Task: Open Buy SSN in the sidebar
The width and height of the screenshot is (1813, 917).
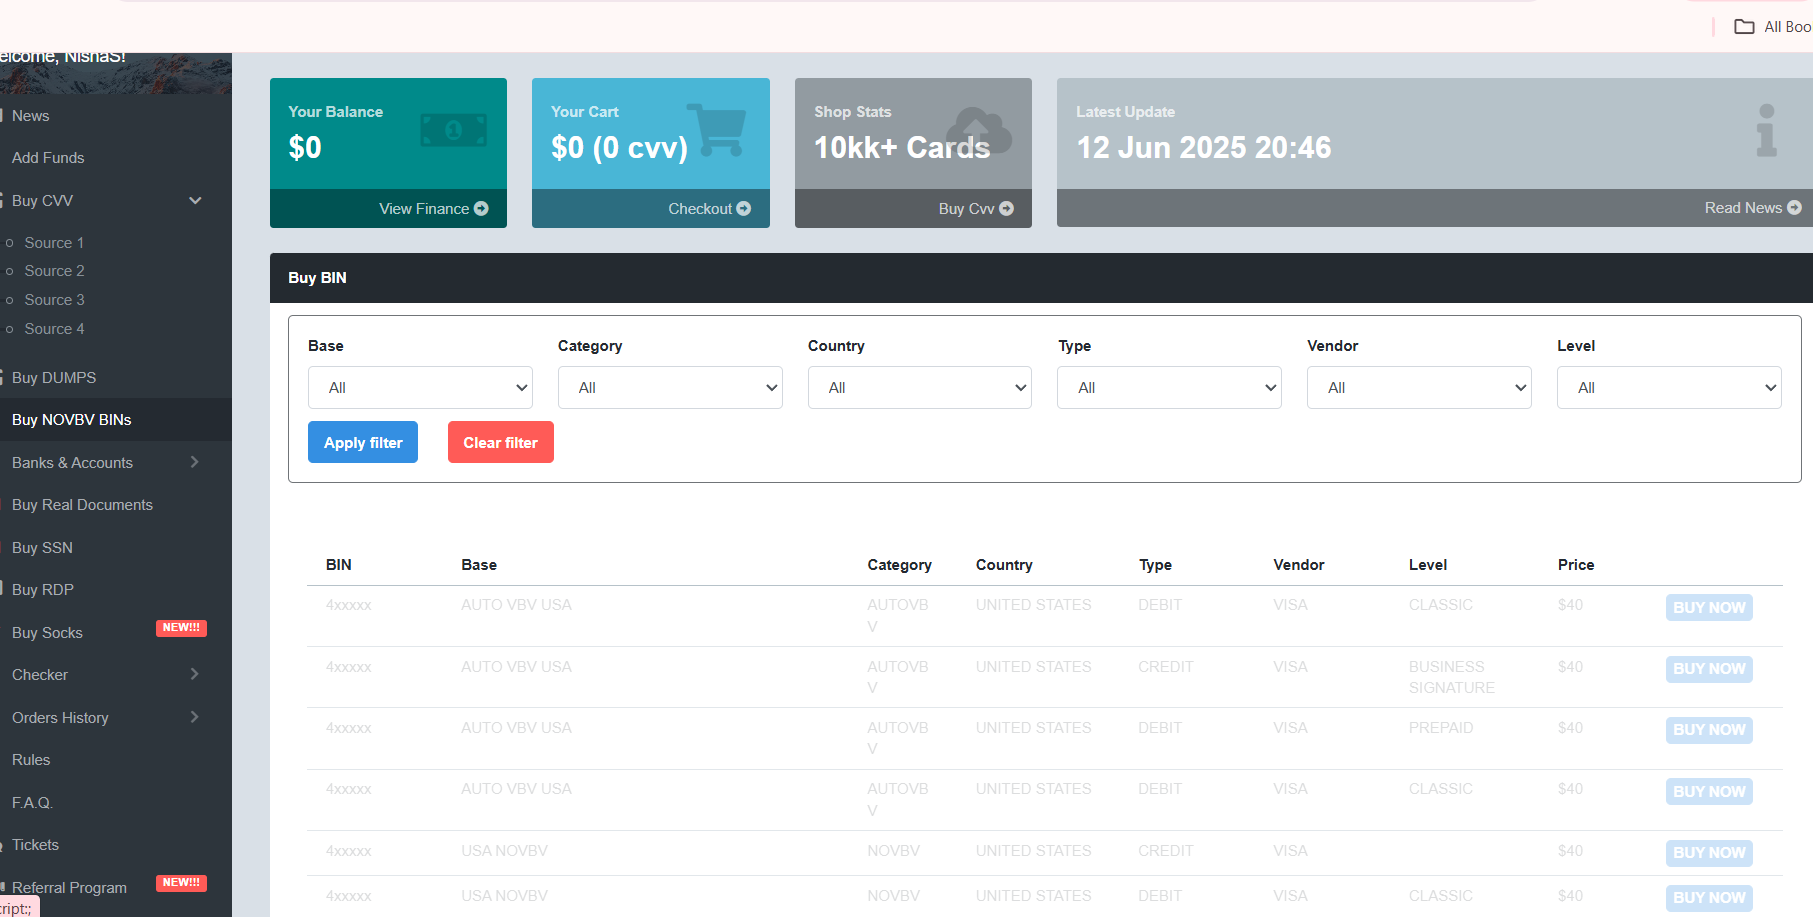Action: coord(42,548)
